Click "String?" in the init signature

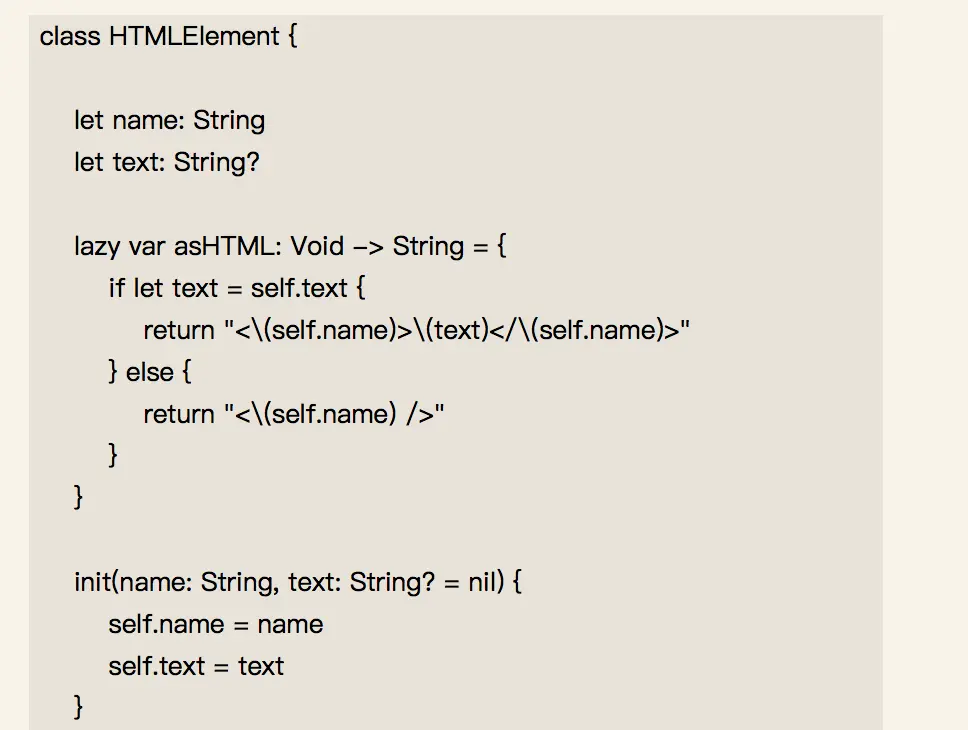coord(391,582)
